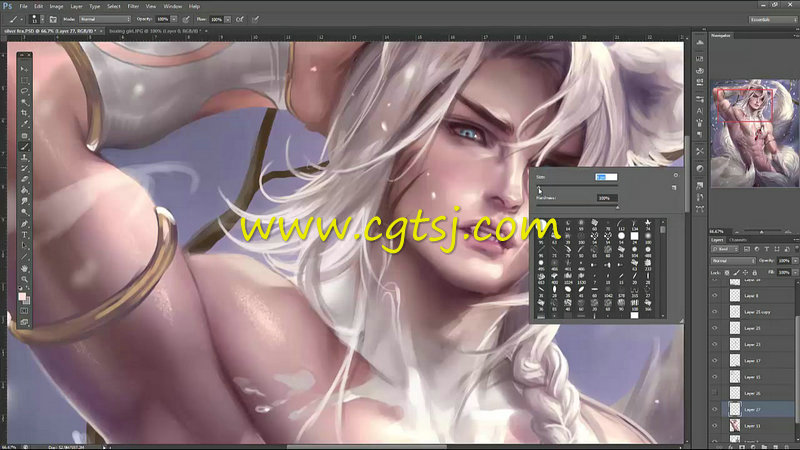Select the Eraser tool

tap(24, 180)
